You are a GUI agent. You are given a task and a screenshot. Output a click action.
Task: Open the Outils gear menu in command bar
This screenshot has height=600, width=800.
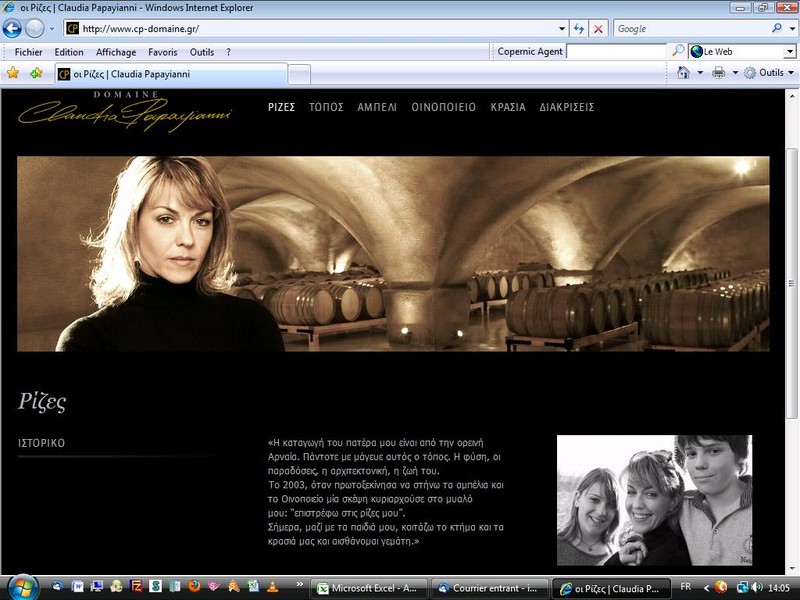point(768,73)
